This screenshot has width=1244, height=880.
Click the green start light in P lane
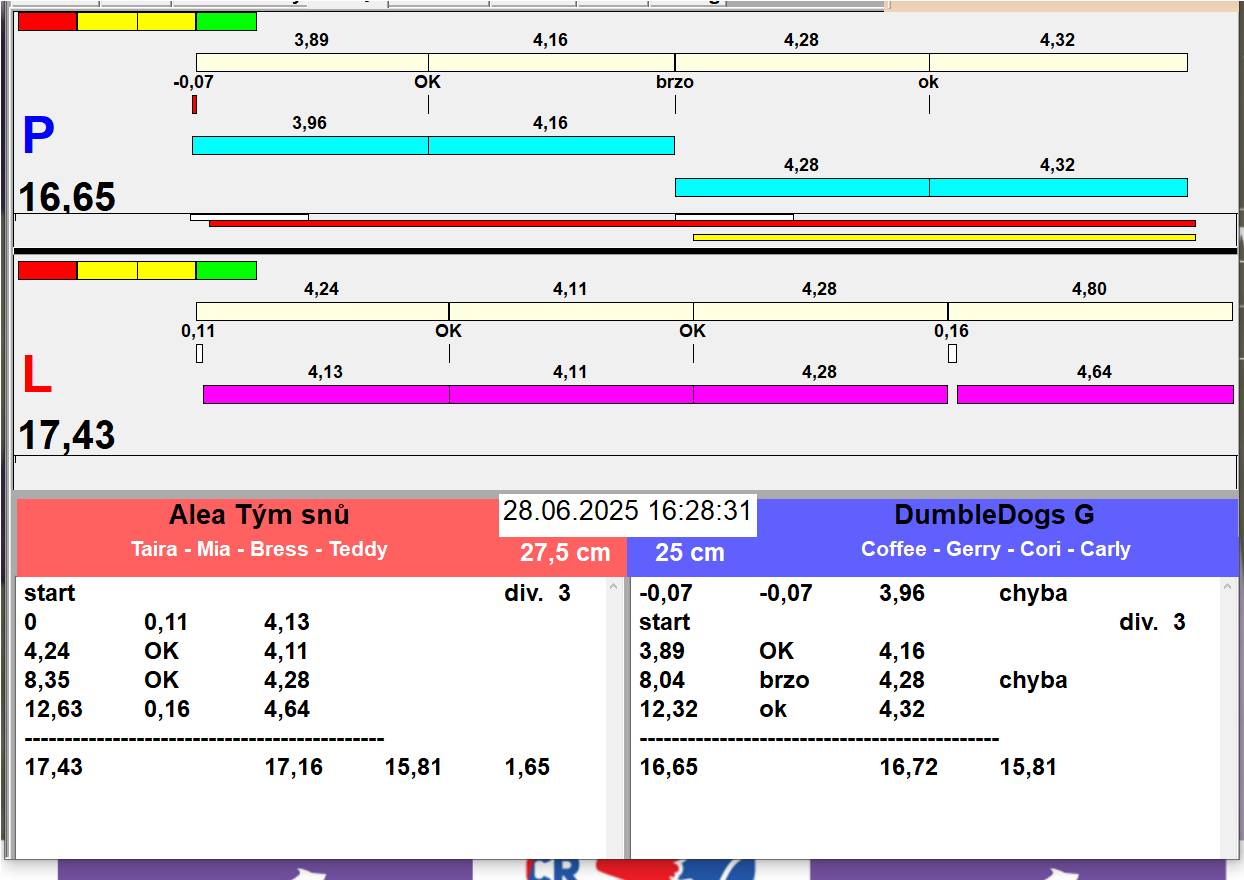click(226, 21)
